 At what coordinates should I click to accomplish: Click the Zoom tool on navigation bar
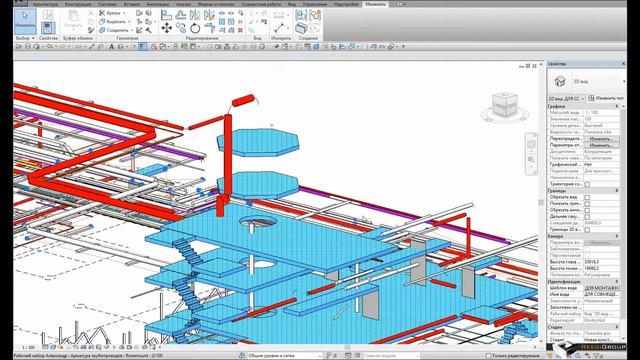coord(531,160)
